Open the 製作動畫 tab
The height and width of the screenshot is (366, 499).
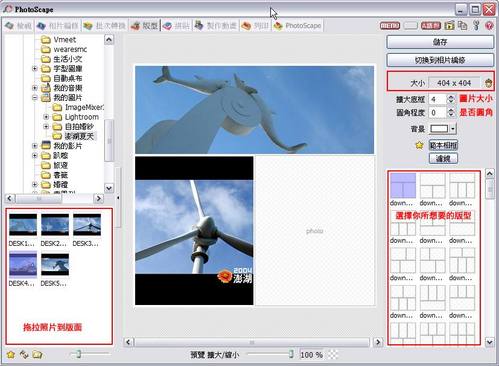[215, 26]
